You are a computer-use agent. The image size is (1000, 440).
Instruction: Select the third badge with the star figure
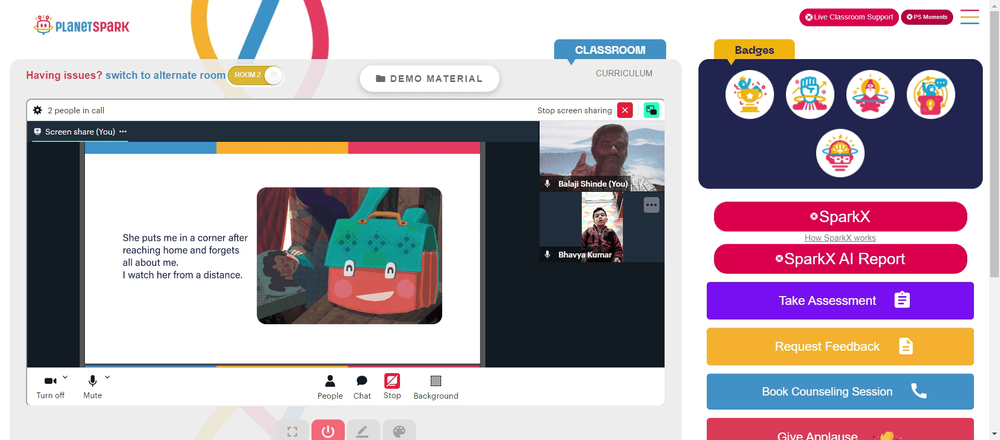871,94
